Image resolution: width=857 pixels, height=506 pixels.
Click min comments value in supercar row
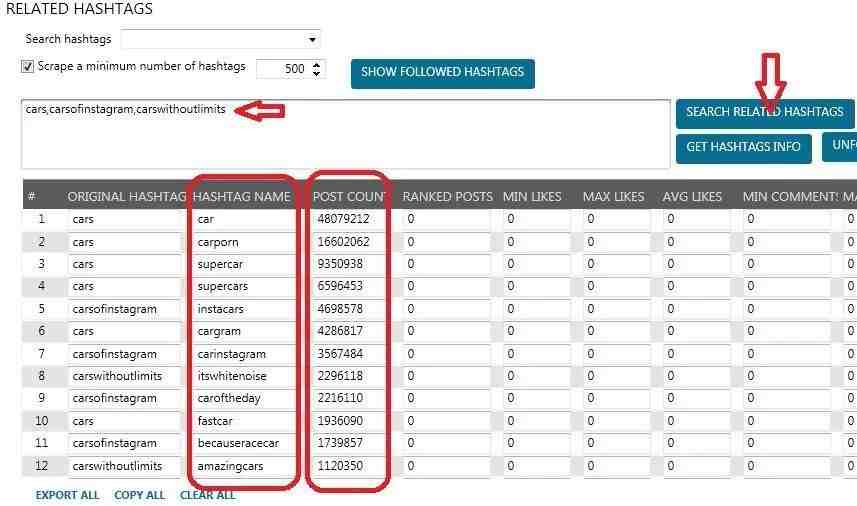pyautogui.click(x=787, y=264)
